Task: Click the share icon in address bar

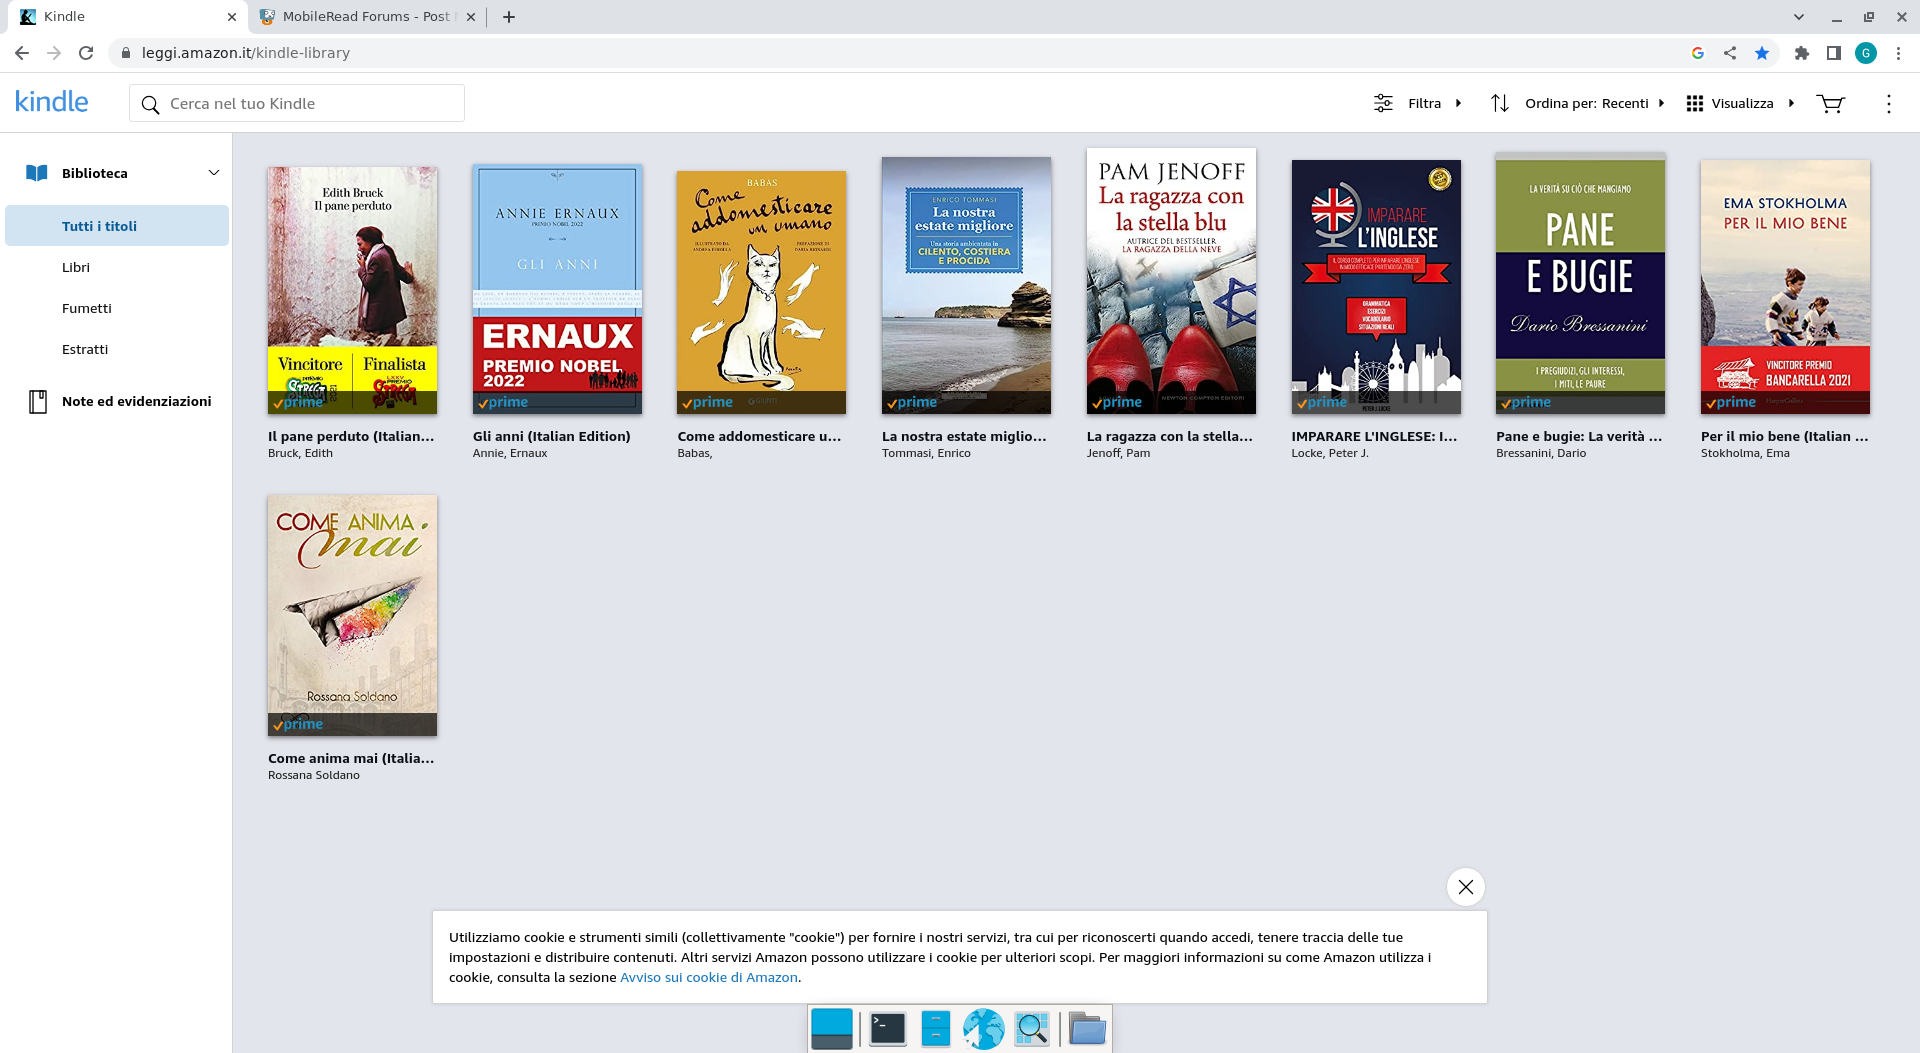Action: [1730, 53]
